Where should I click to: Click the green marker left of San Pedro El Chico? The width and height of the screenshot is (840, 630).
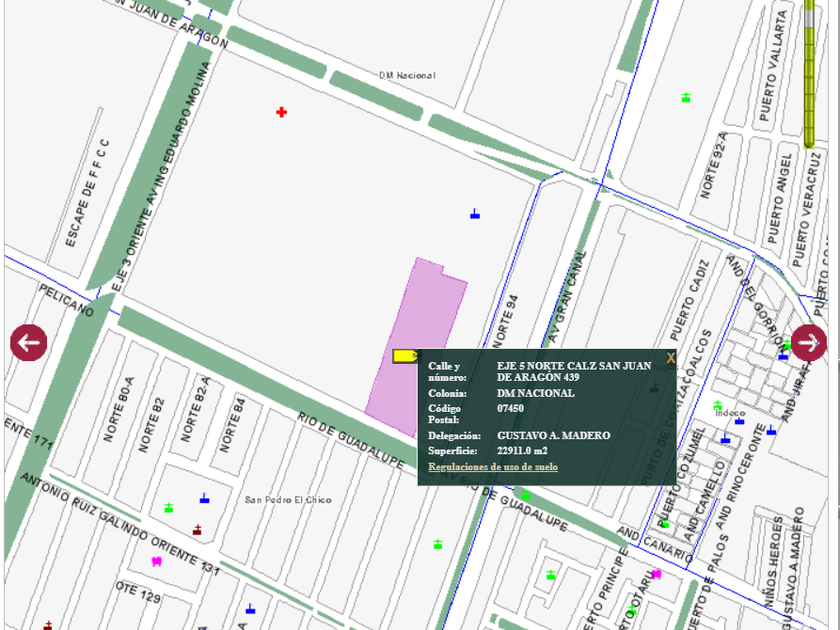click(169, 507)
